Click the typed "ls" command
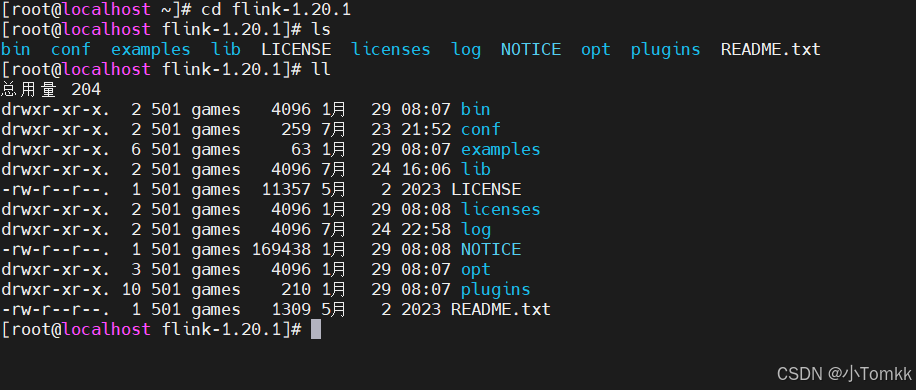 coord(321,29)
